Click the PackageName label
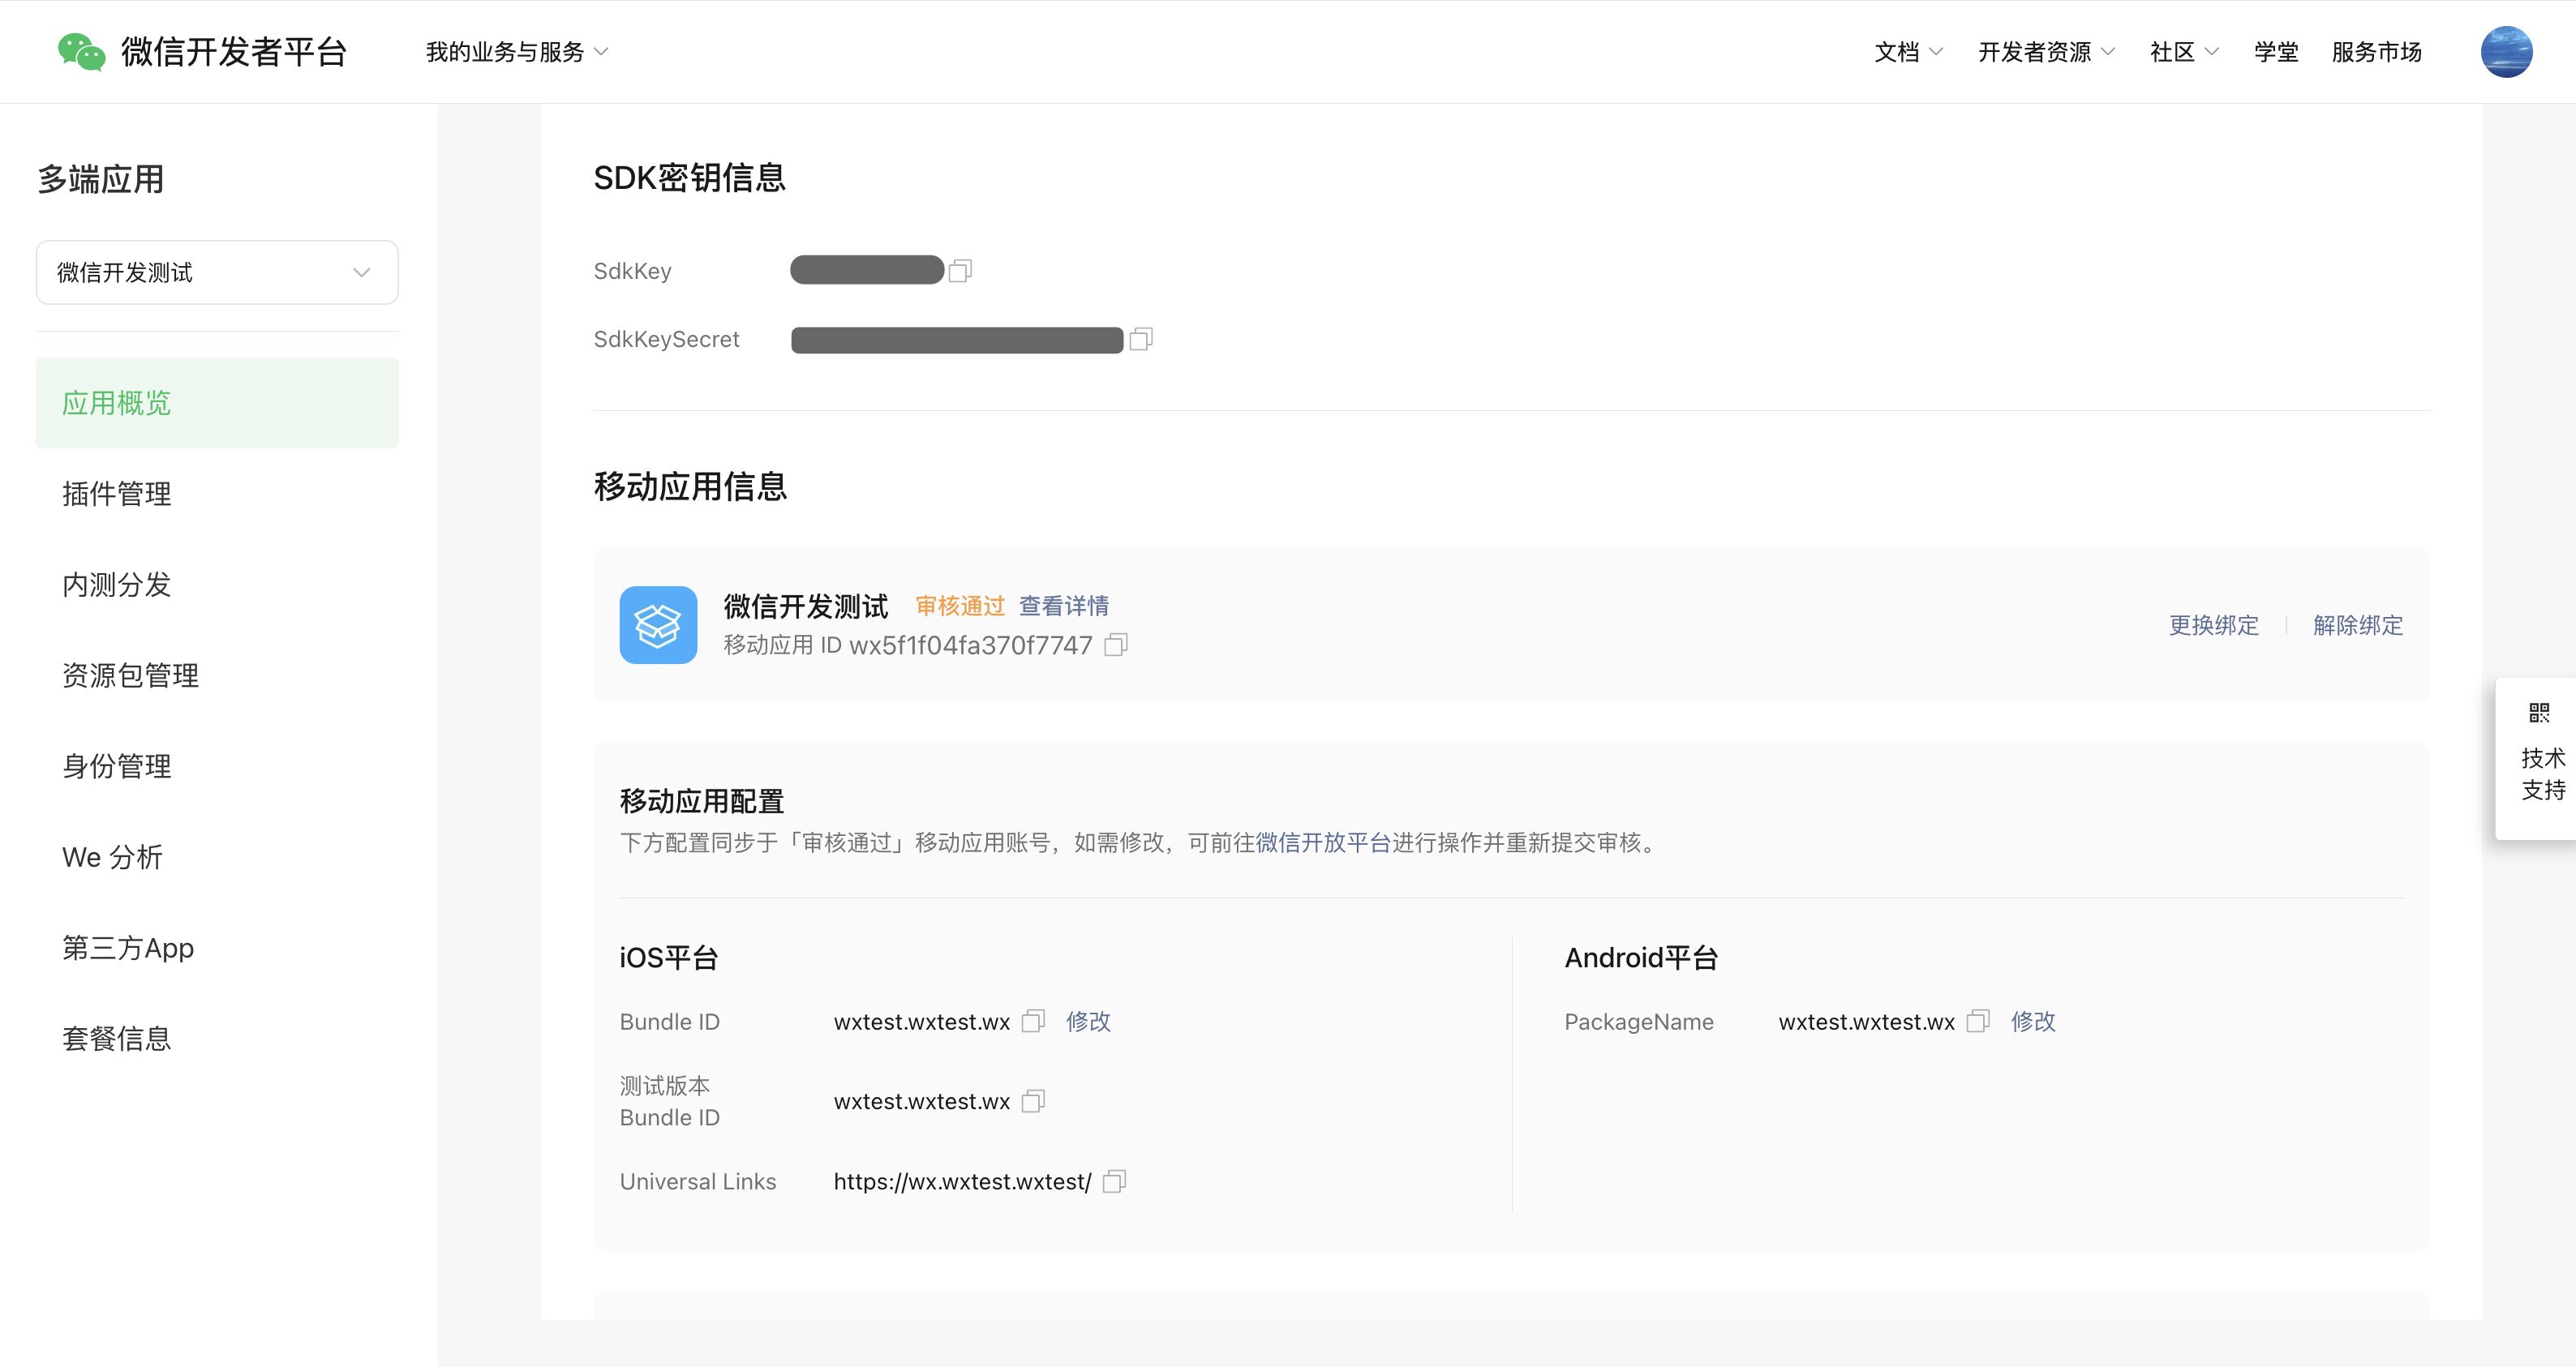This screenshot has width=2576, height=1367. point(1638,1022)
